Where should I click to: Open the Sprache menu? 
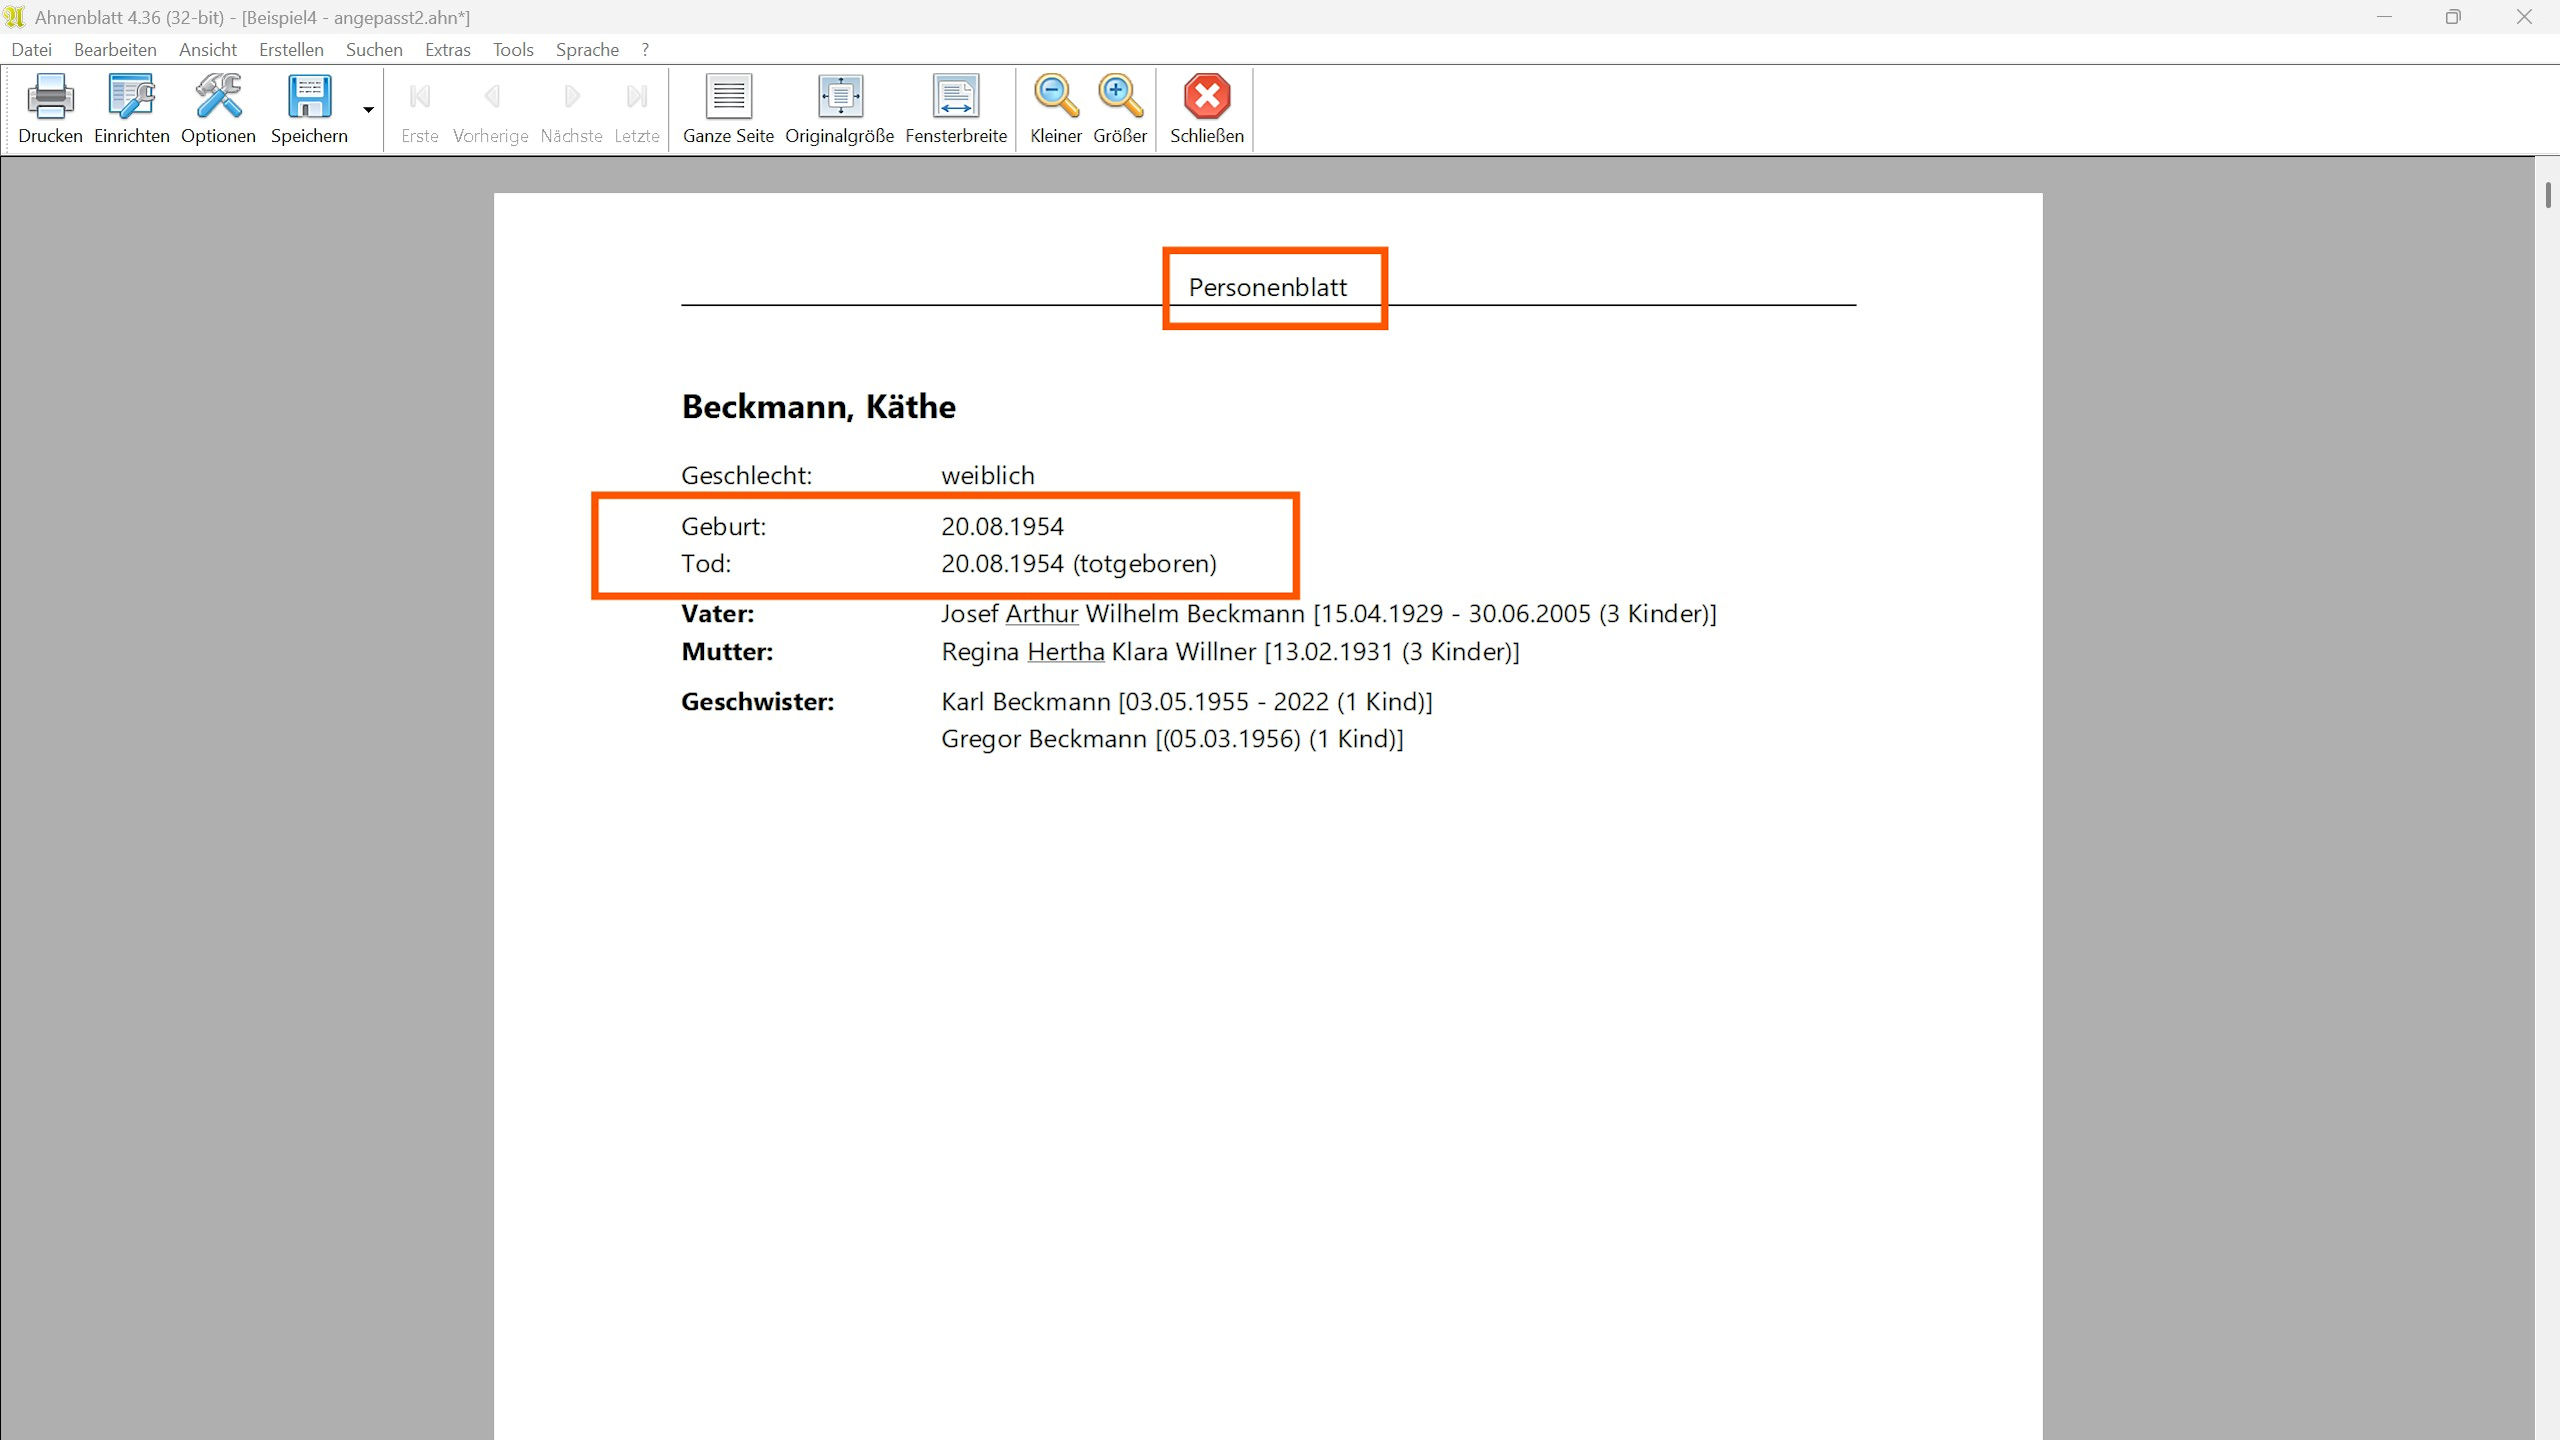click(587, 50)
